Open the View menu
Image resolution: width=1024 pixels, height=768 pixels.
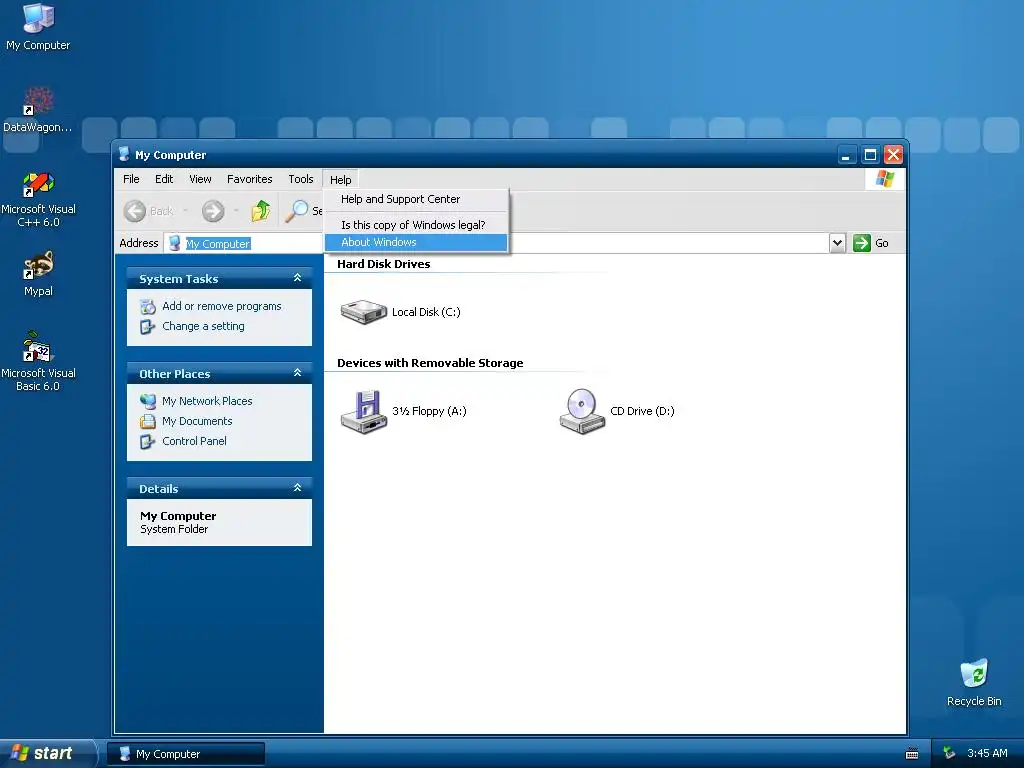(200, 179)
